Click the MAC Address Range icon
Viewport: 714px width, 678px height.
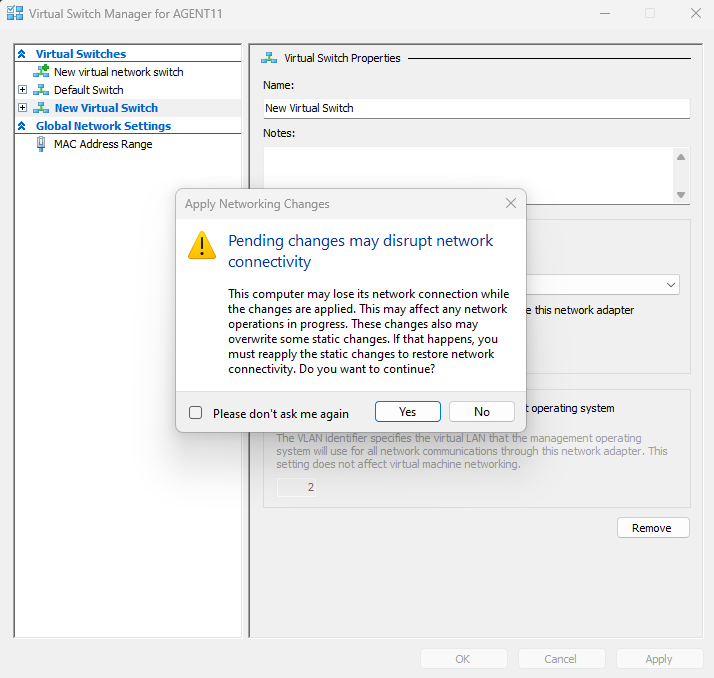pyautogui.click(x=41, y=144)
